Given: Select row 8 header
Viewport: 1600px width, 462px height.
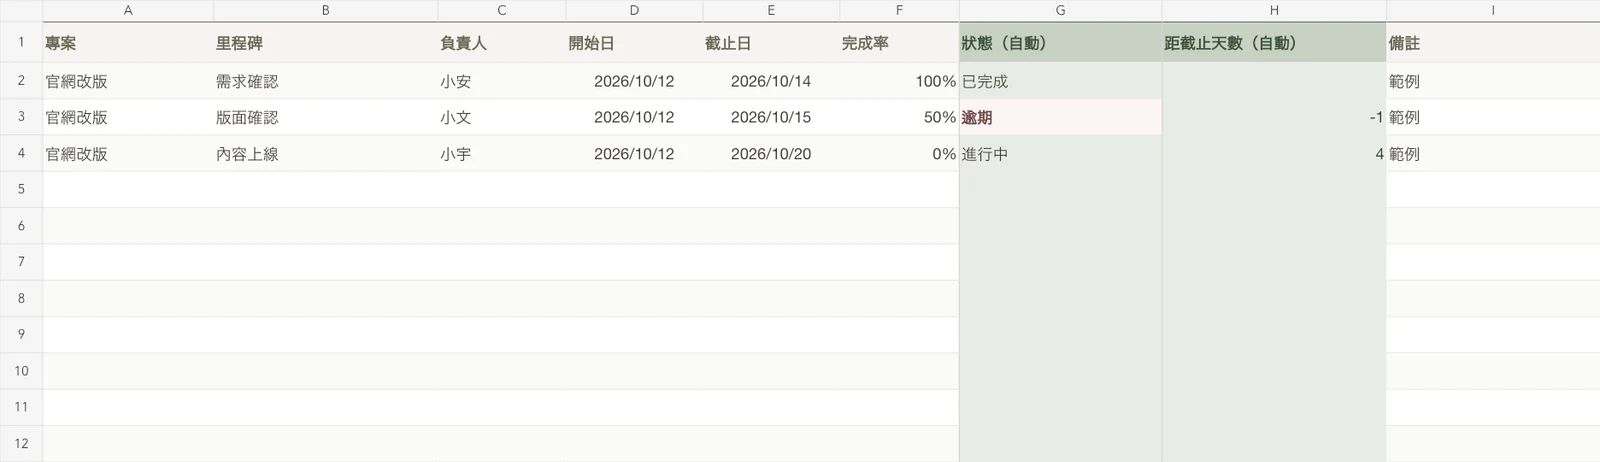Looking at the screenshot, I should coord(21,298).
